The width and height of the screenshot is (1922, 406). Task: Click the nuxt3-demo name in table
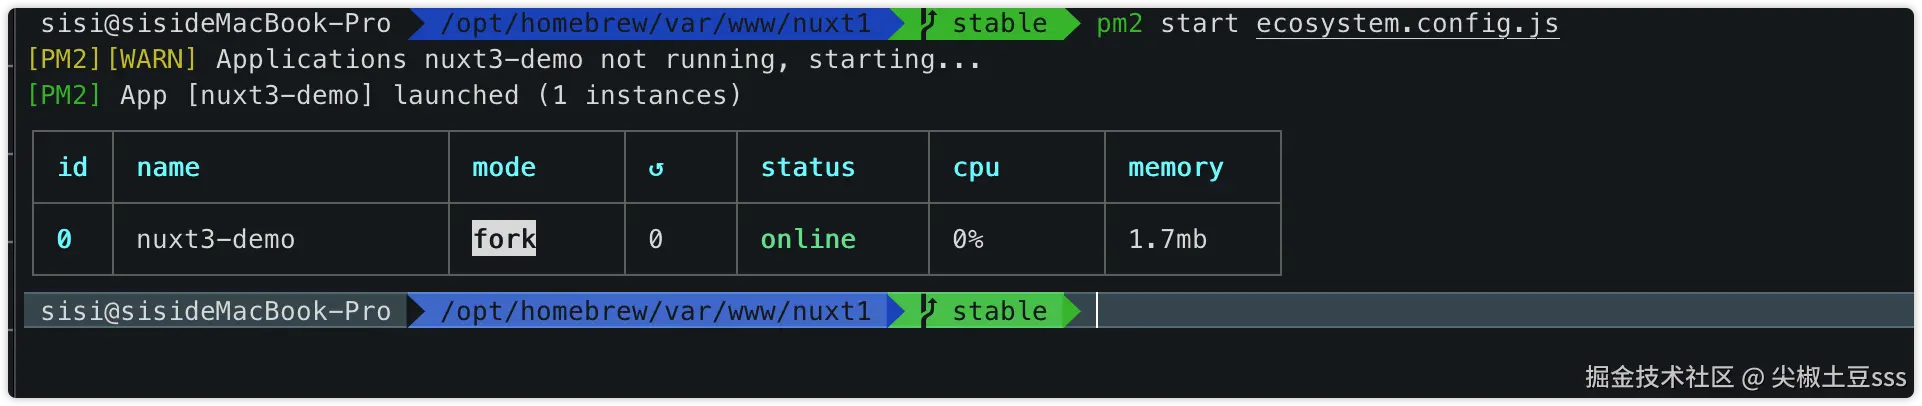(x=216, y=239)
